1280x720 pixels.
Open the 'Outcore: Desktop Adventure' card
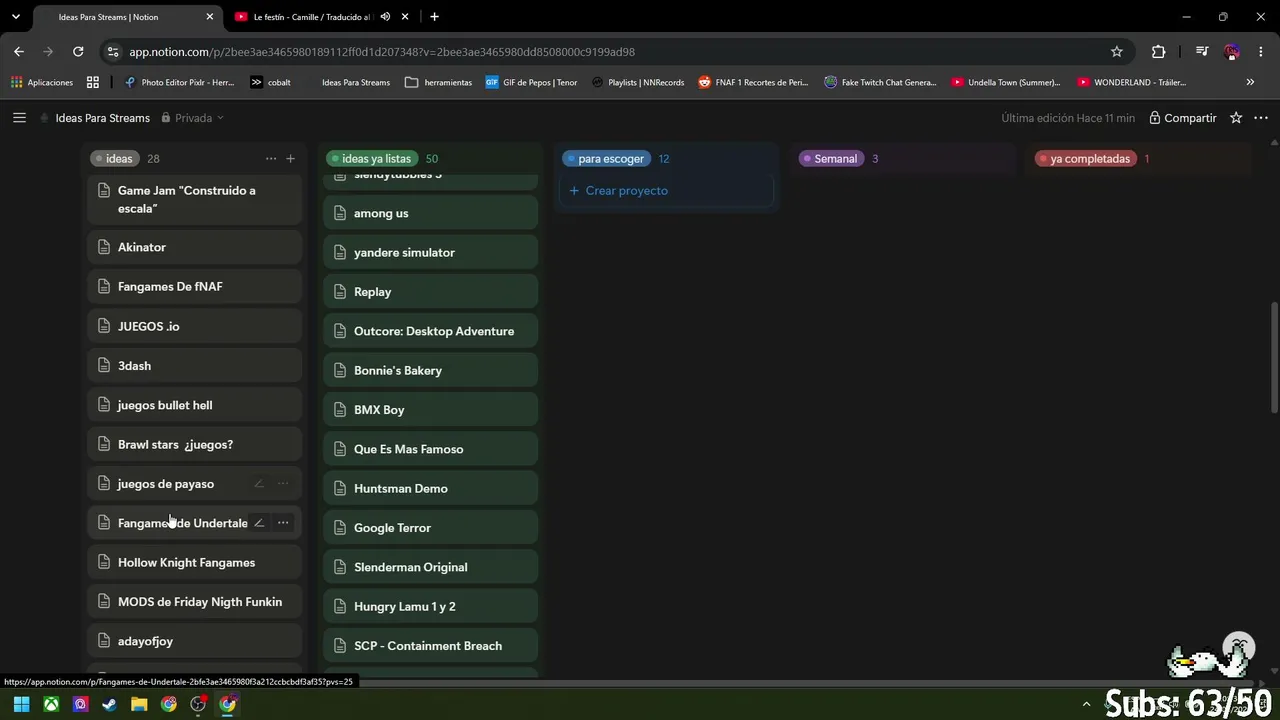point(431,331)
